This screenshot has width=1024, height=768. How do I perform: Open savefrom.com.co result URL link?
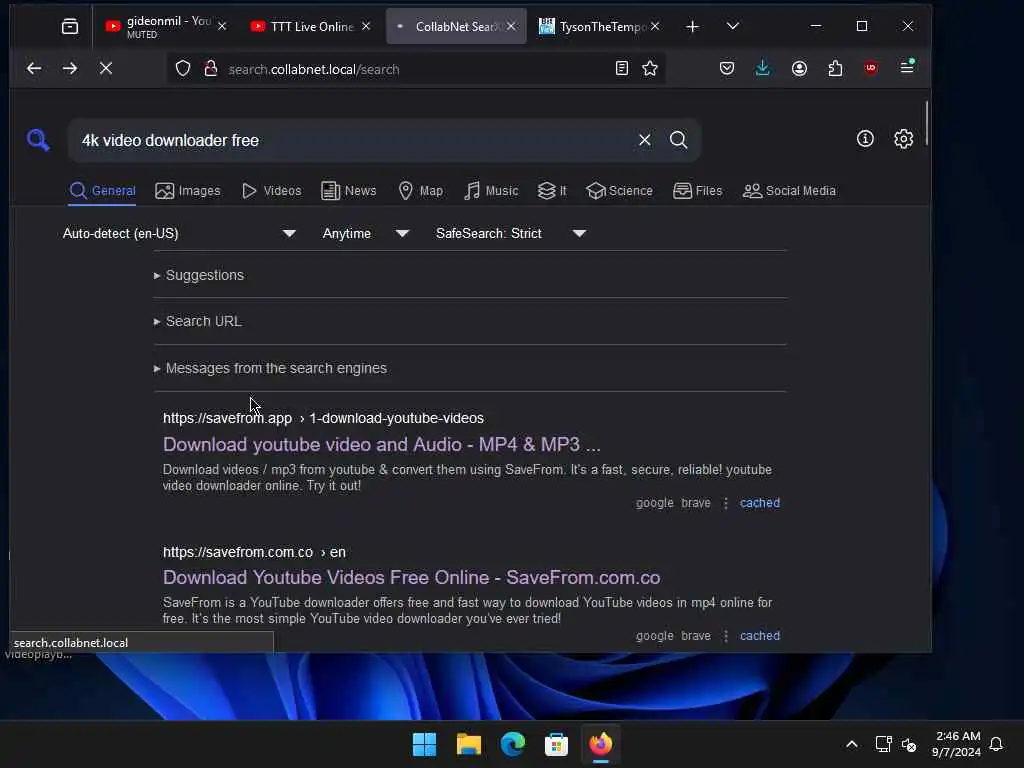point(254,552)
